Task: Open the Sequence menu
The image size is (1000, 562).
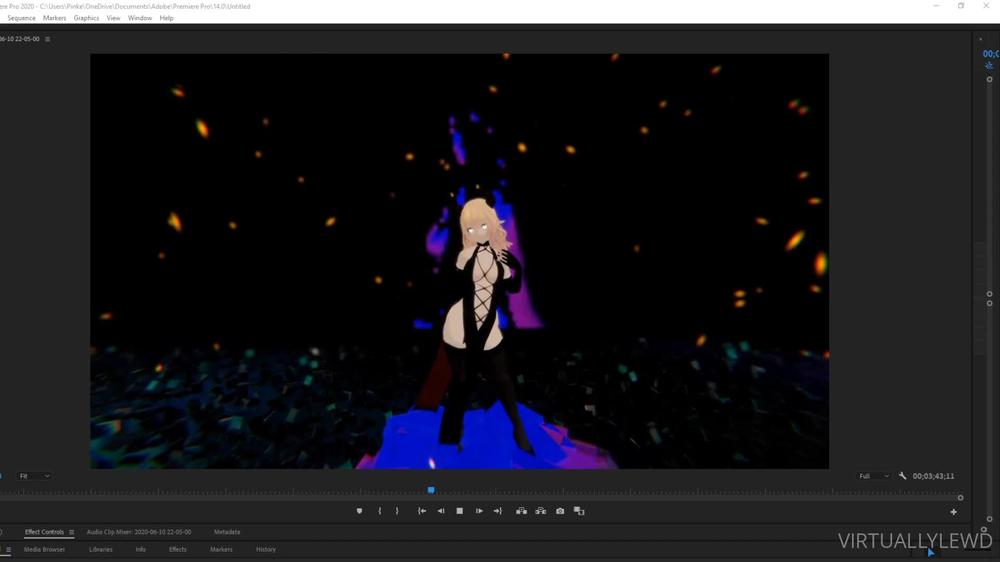Action: point(21,18)
